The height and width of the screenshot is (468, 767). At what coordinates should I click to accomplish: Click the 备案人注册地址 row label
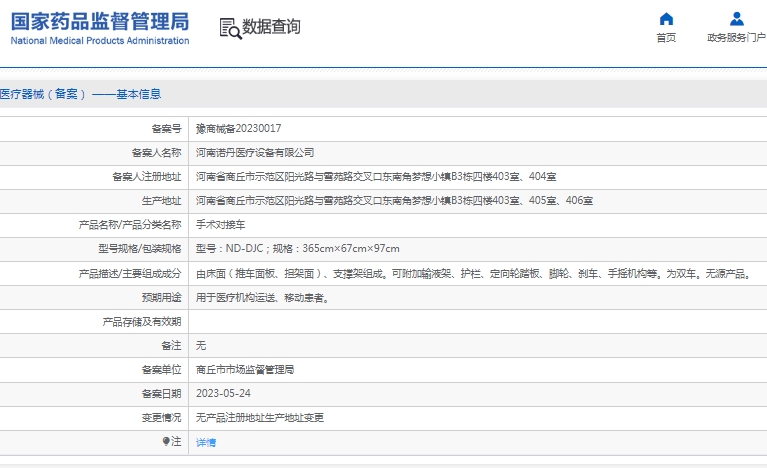tap(147, 177)
